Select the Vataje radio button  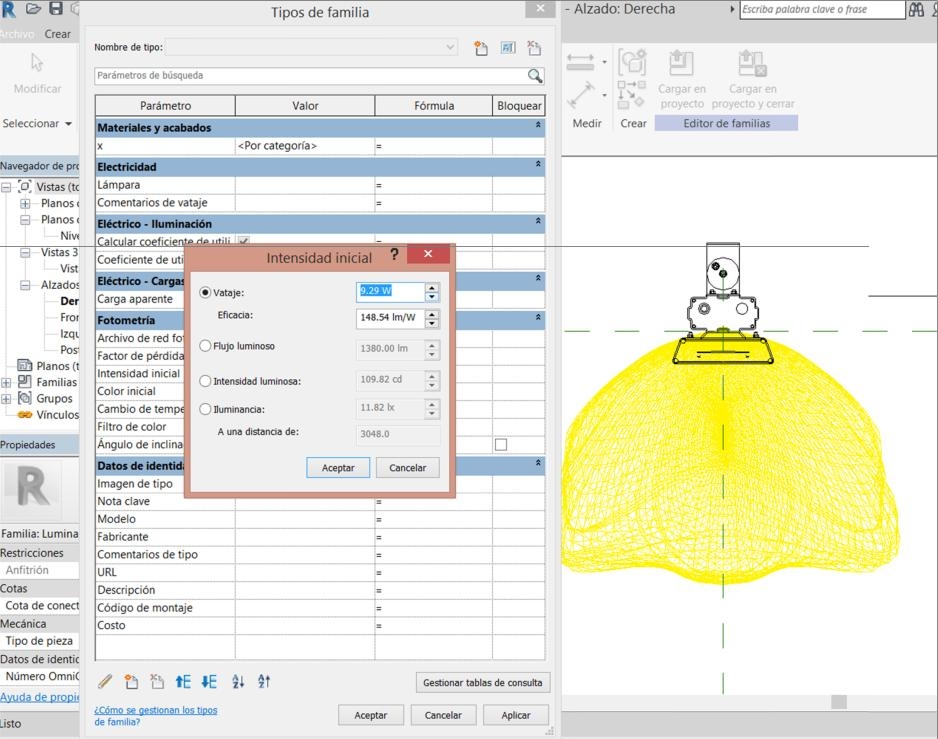206,293
